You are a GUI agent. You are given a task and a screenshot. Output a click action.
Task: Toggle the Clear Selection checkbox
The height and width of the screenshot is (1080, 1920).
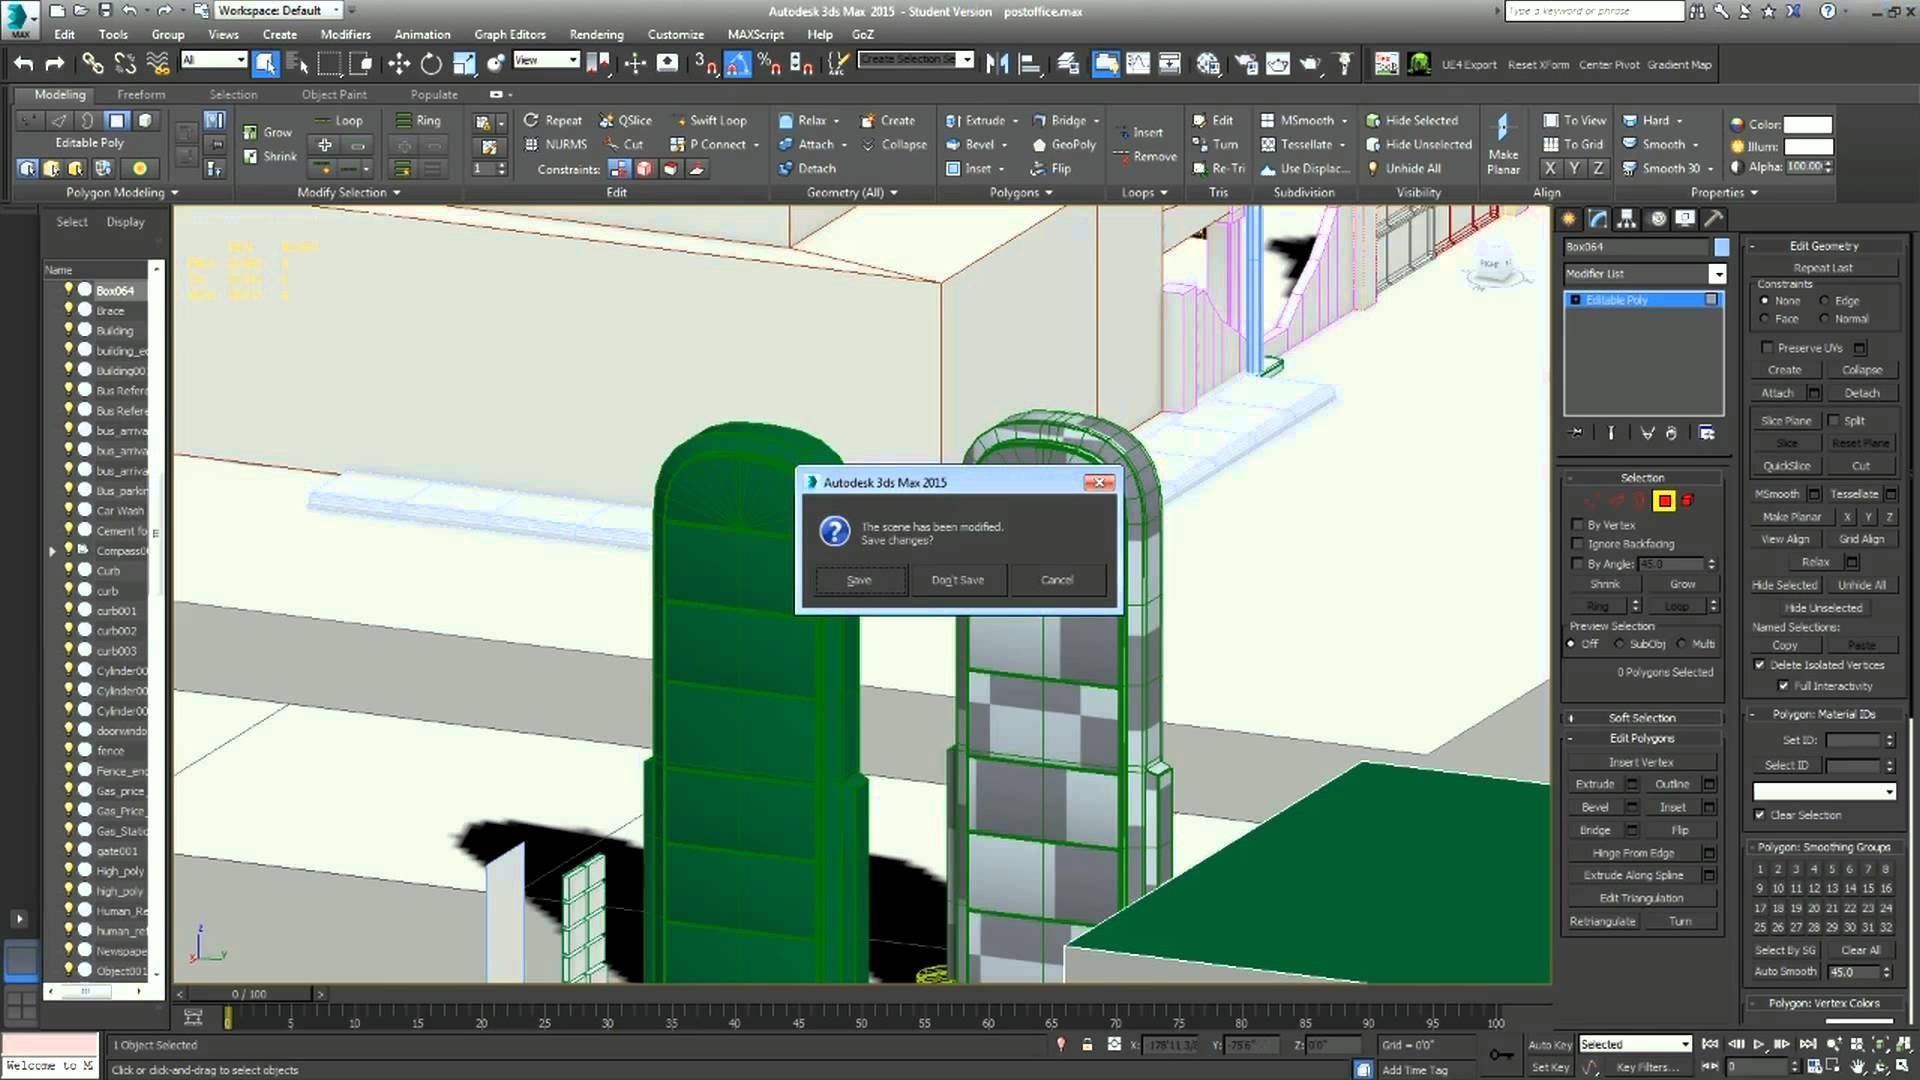pos(1760,815)
